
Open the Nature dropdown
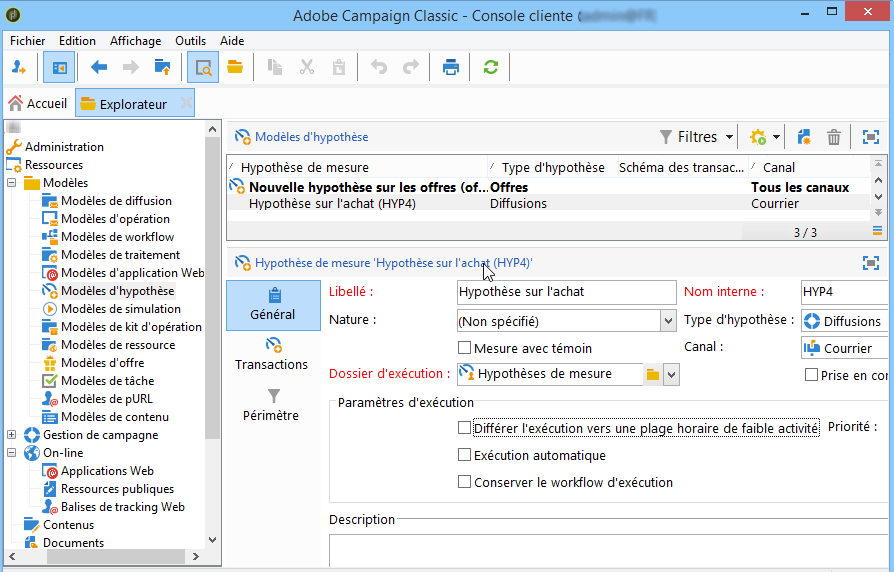[x=668, y=321]
